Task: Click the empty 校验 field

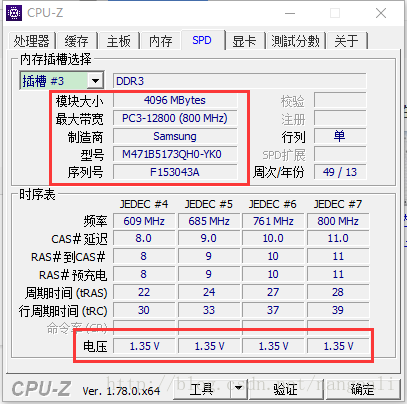Action: (x=340, y=100)
